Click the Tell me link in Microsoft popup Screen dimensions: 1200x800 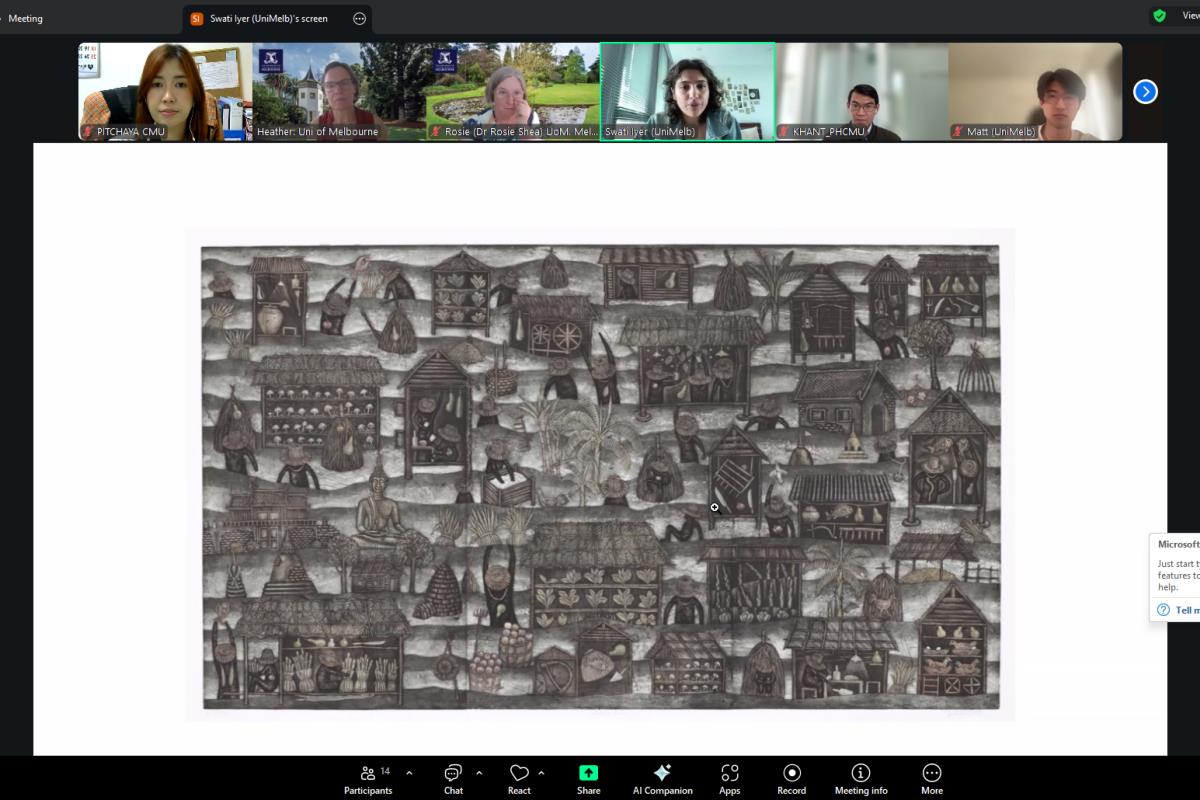pos(1187,610)
